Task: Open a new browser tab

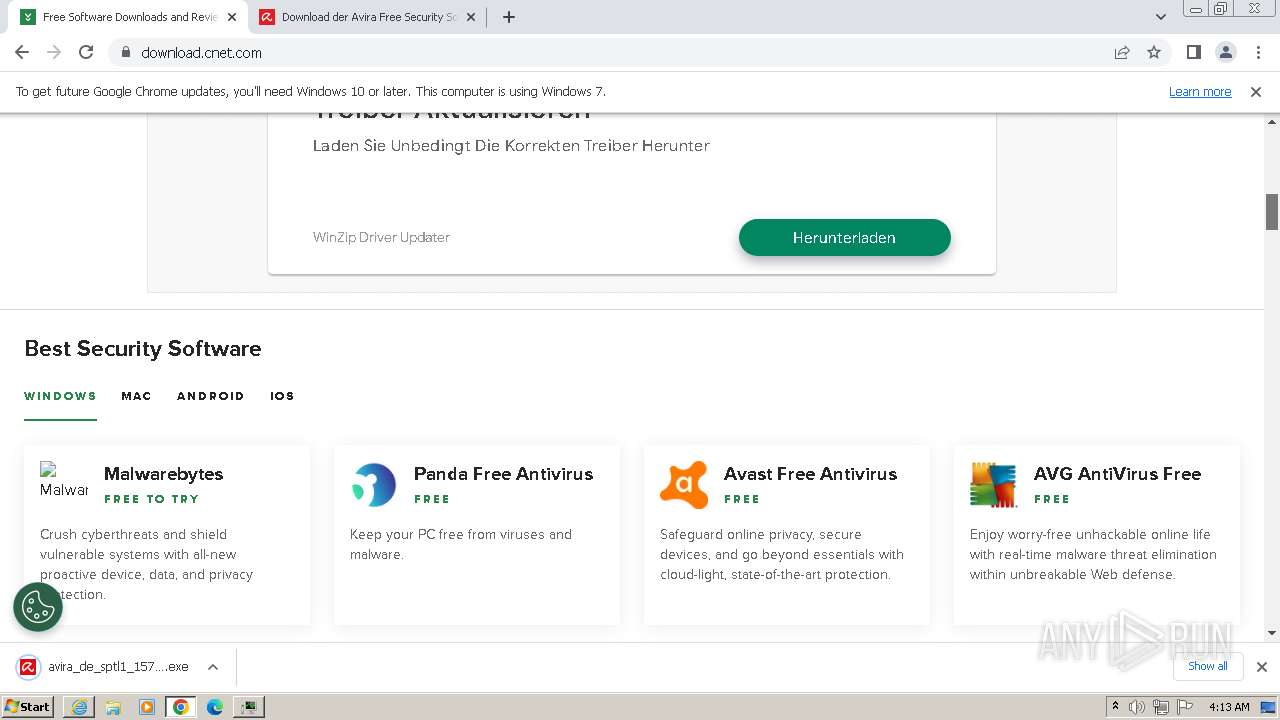Action: pyautogui.click(x=508, y=17)
